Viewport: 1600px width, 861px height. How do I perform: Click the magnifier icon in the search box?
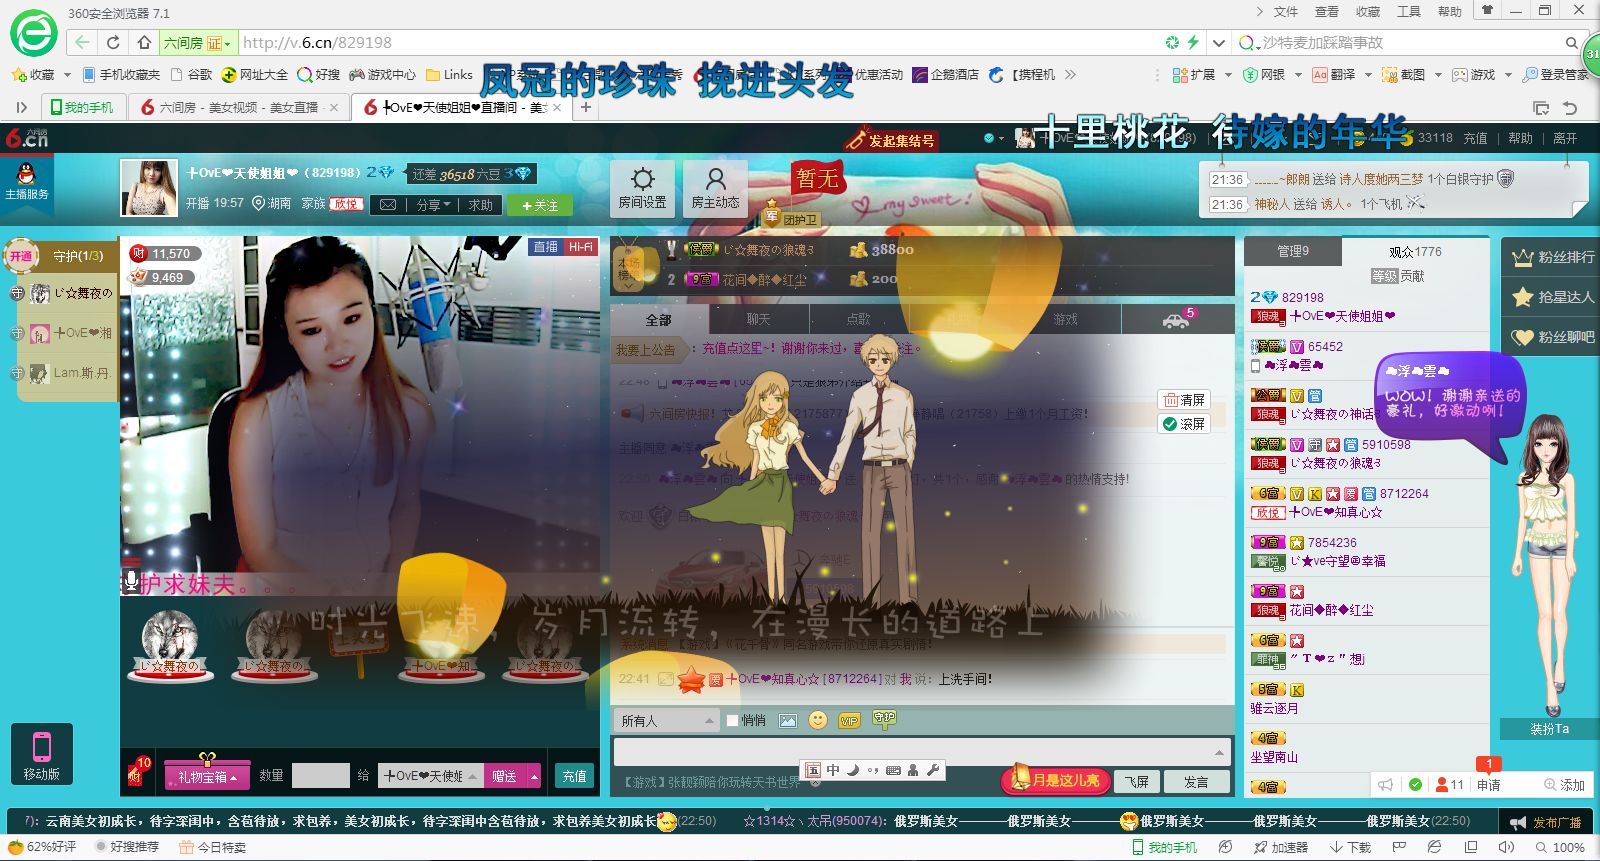(x=1571, y=43)
